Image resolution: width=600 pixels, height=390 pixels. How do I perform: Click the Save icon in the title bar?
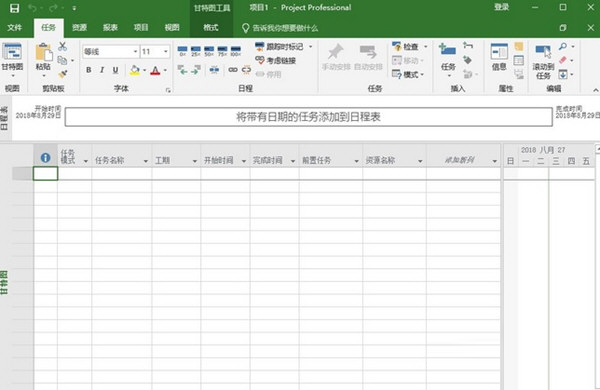pyautogui.click(x=14, y=8)
